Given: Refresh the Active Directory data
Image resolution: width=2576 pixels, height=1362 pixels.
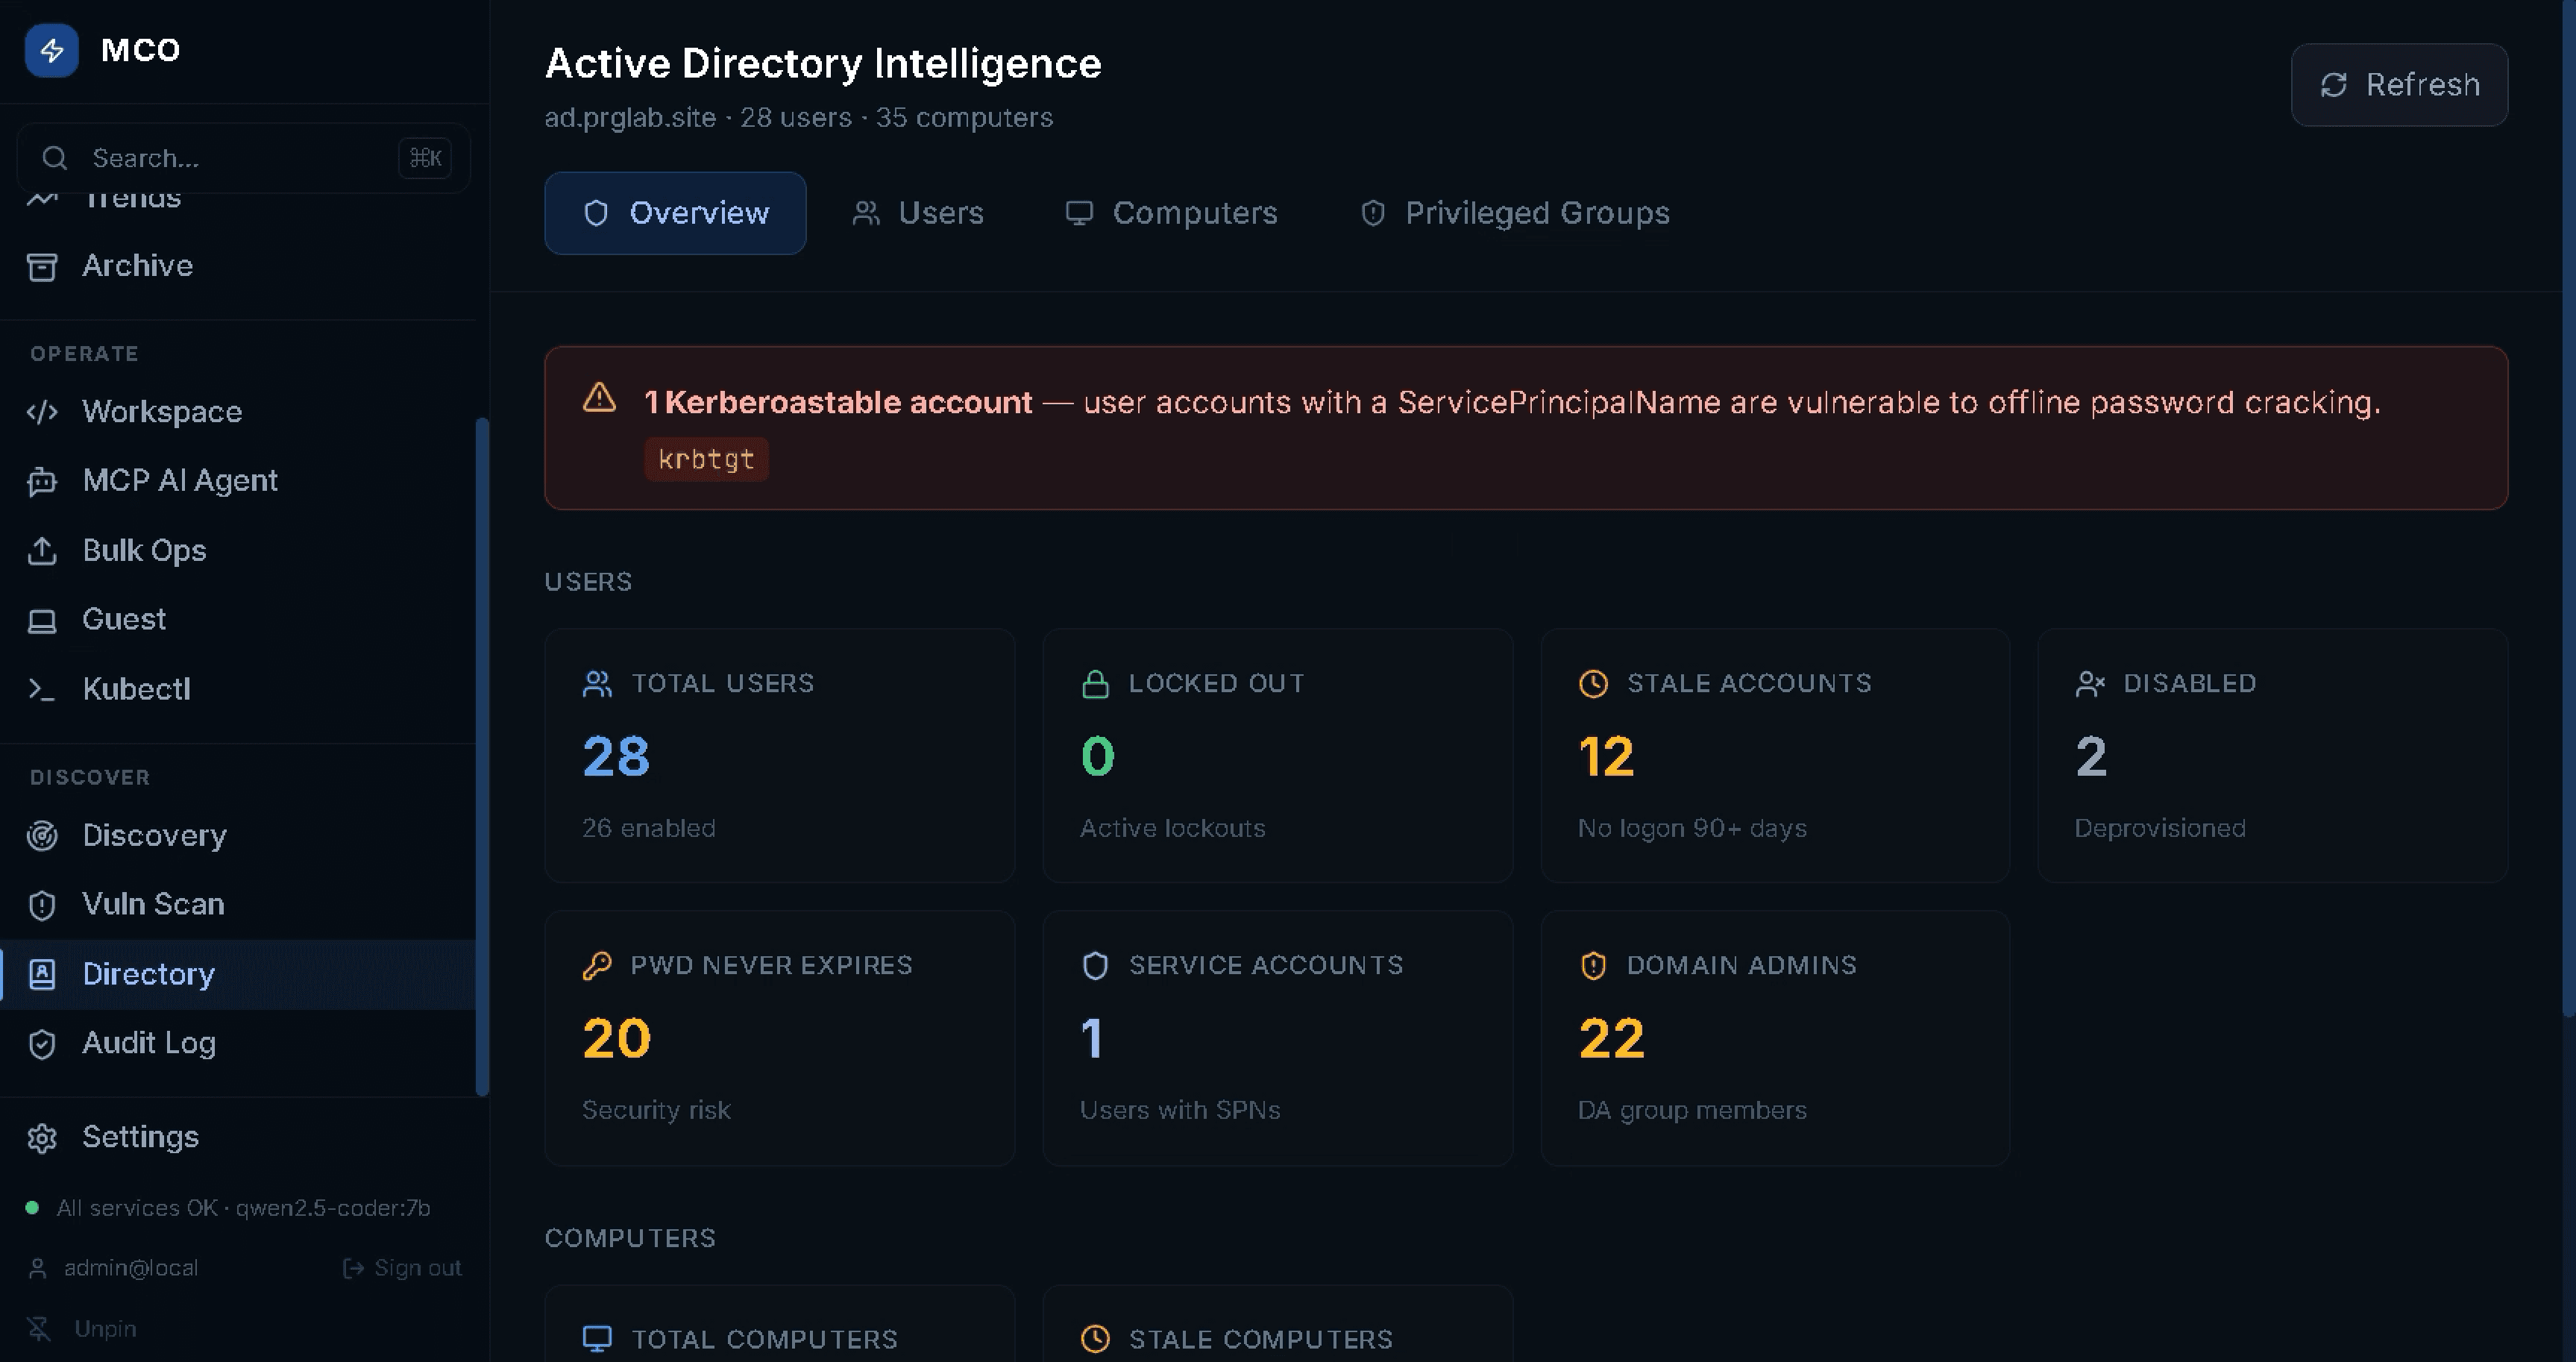Looking at the screenshot, I should [2399, 85].
